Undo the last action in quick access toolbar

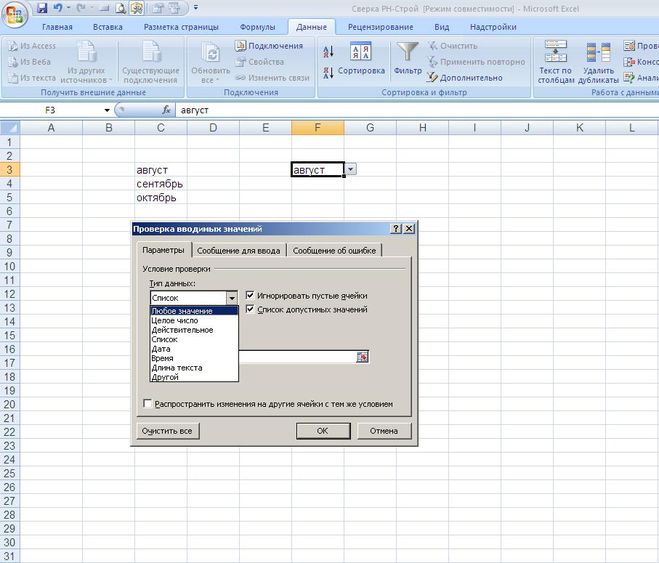point(58,8)
